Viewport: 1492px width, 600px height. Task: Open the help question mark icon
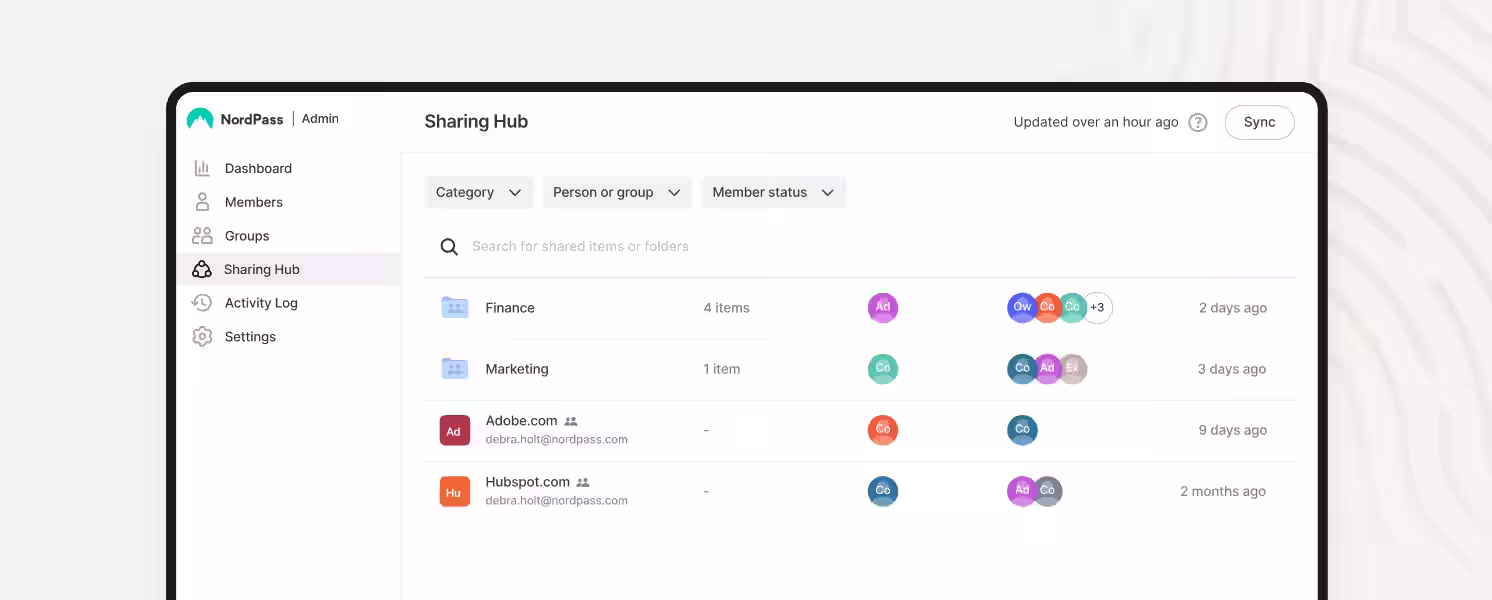pos(1197,122)
